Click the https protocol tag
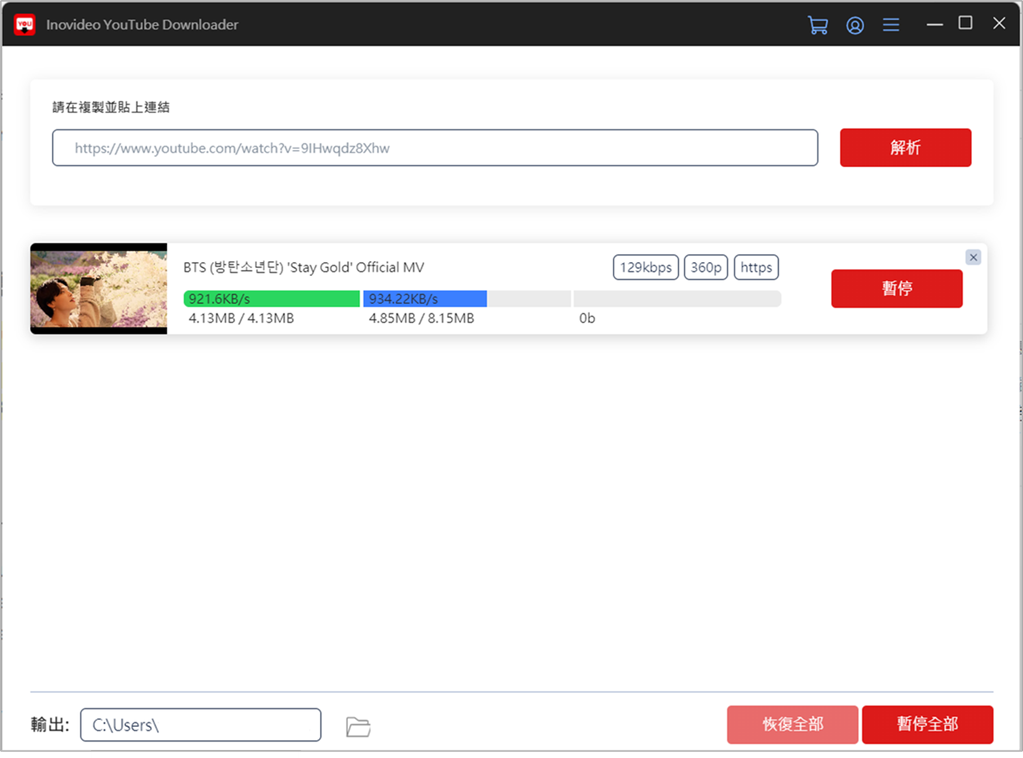The image size is (1023, 758). point(756,267)
